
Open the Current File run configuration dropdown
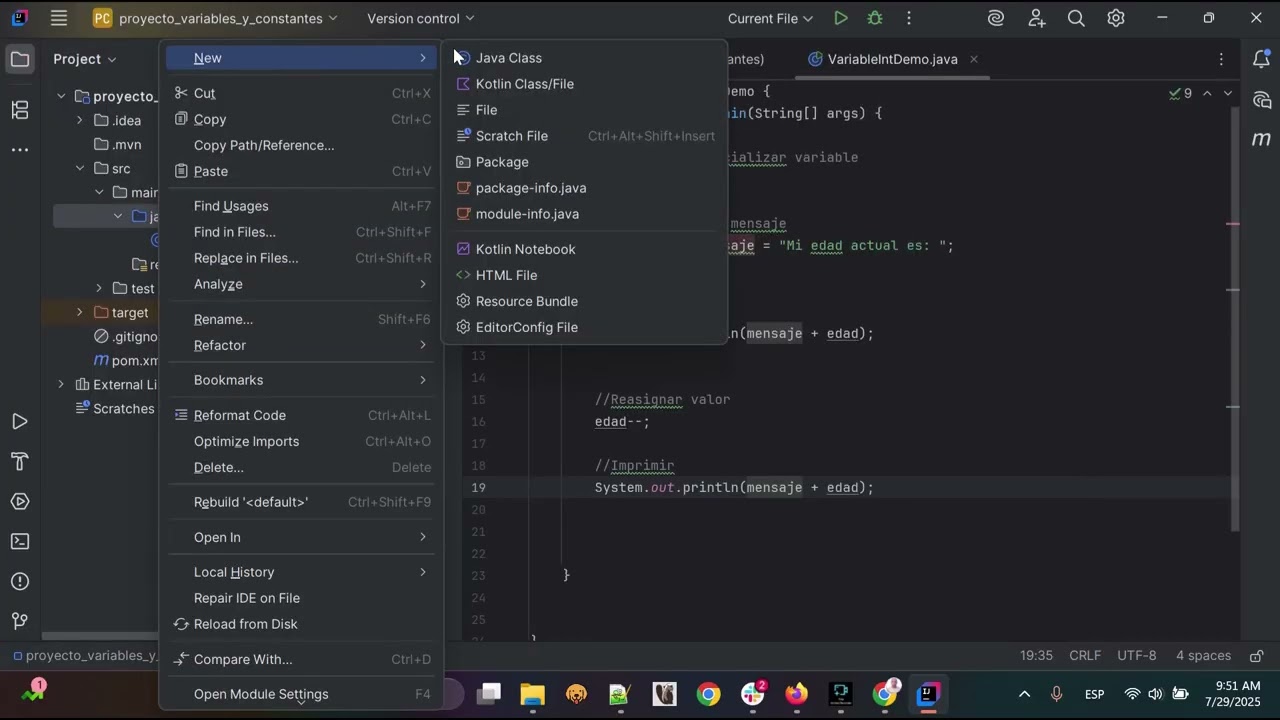770,18
